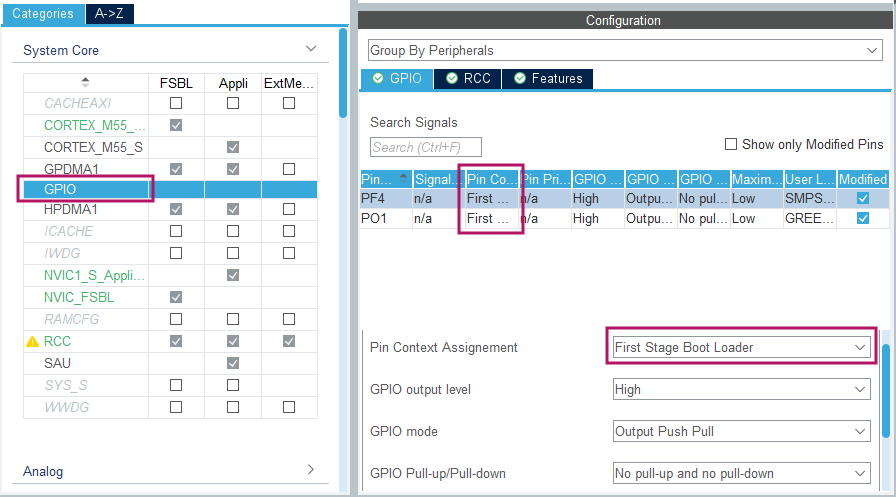Click the SMPS user label cell for PF4
Screen dimensions: 896x497
(809, 198)
